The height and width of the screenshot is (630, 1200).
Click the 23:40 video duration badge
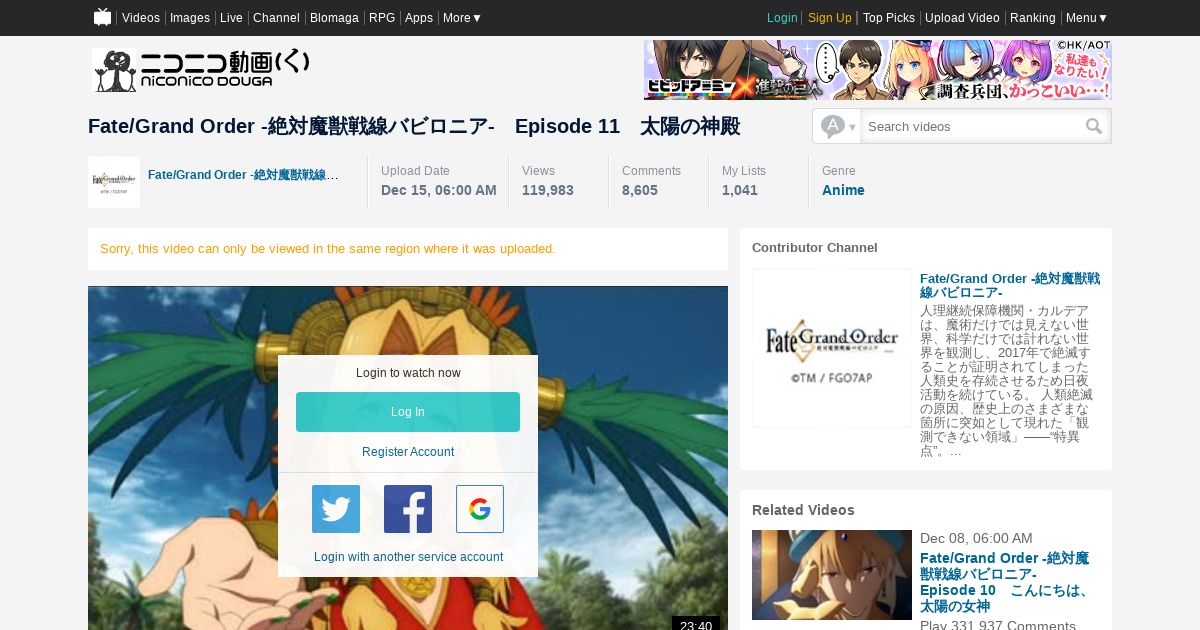pos(696,624)
